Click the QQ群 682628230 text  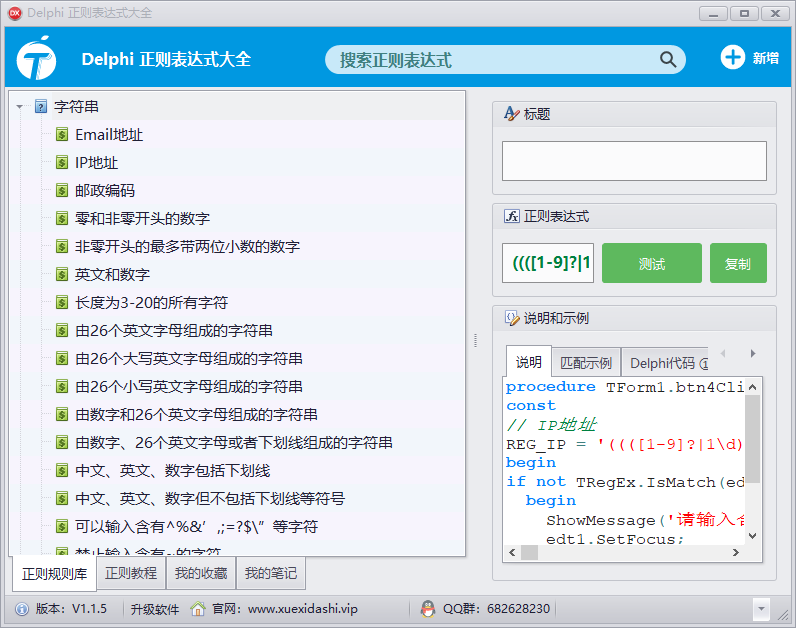tap(496, 609)
